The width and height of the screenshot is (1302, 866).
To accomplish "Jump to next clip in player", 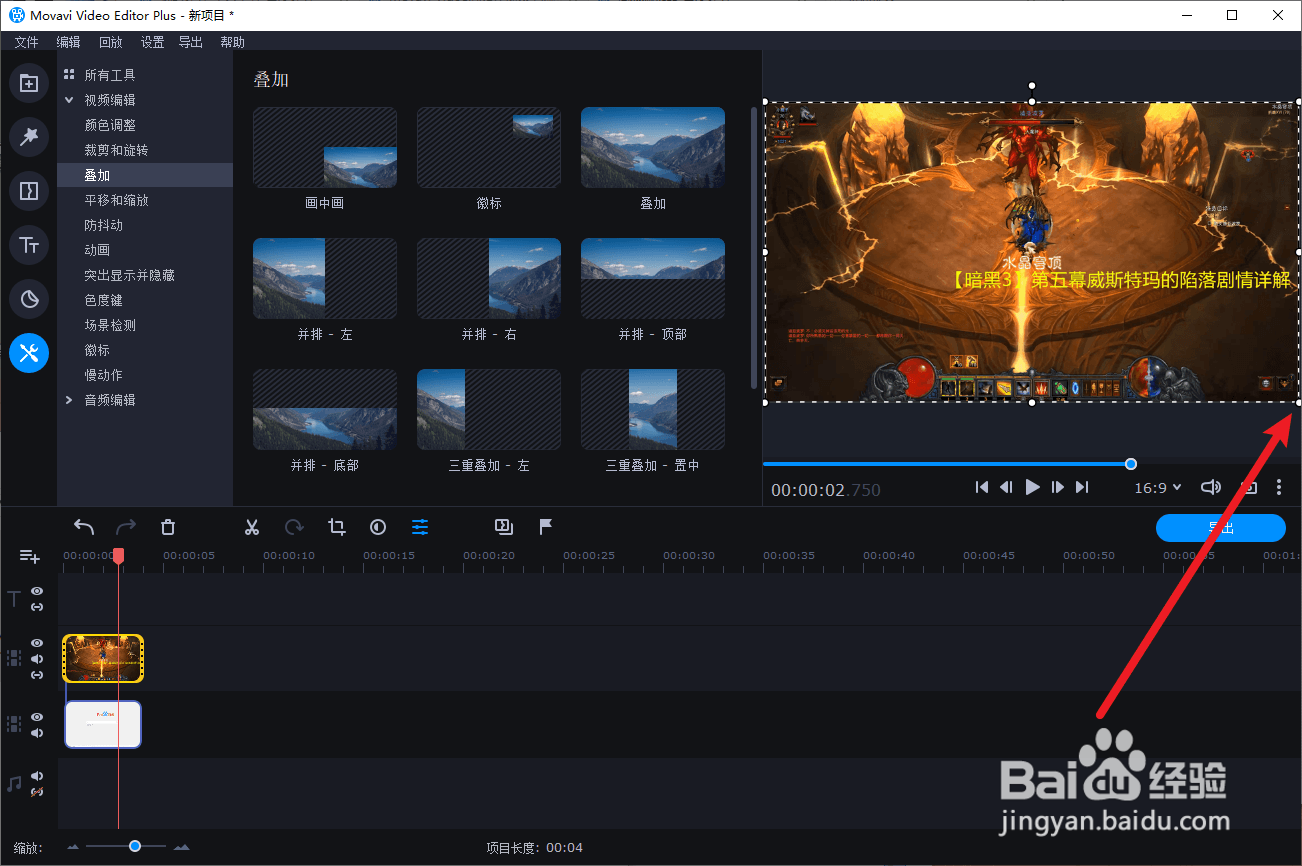I will (x=1082, y=487).
